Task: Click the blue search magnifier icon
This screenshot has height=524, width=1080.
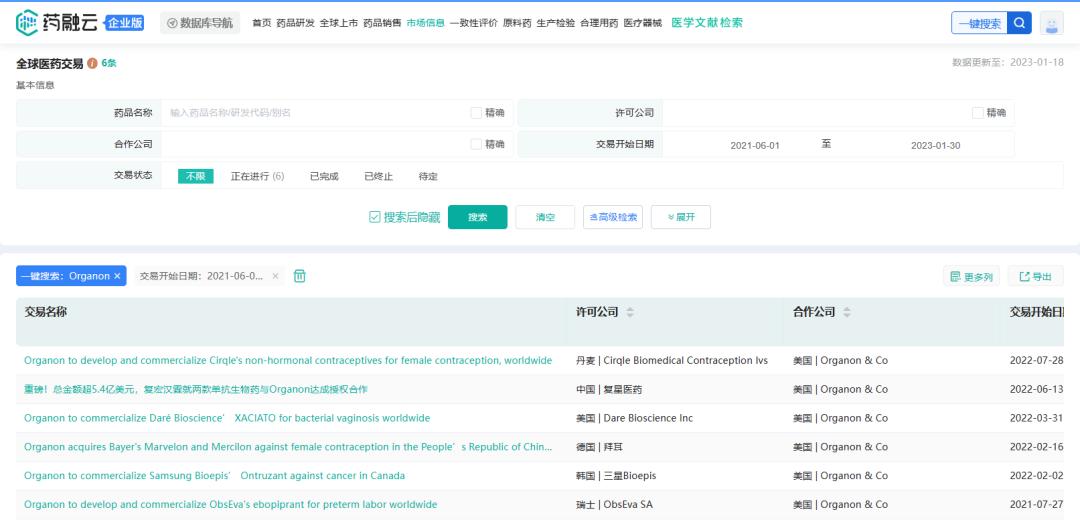Action: [1019, 23]
